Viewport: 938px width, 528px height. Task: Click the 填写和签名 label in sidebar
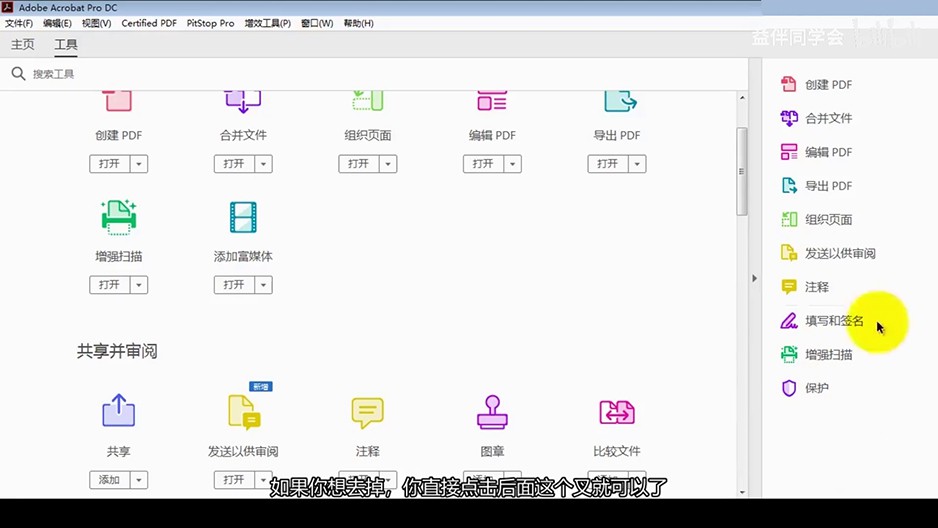pos(834,321)
